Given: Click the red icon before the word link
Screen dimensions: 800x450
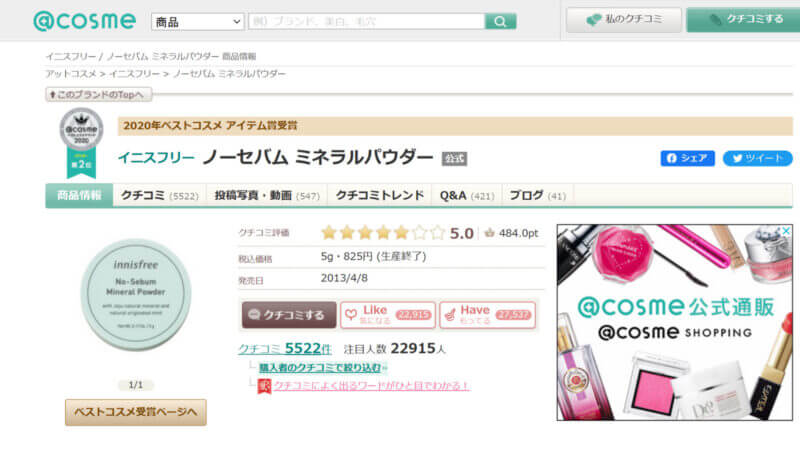Looking at the screenshot, I should point(264,386).
